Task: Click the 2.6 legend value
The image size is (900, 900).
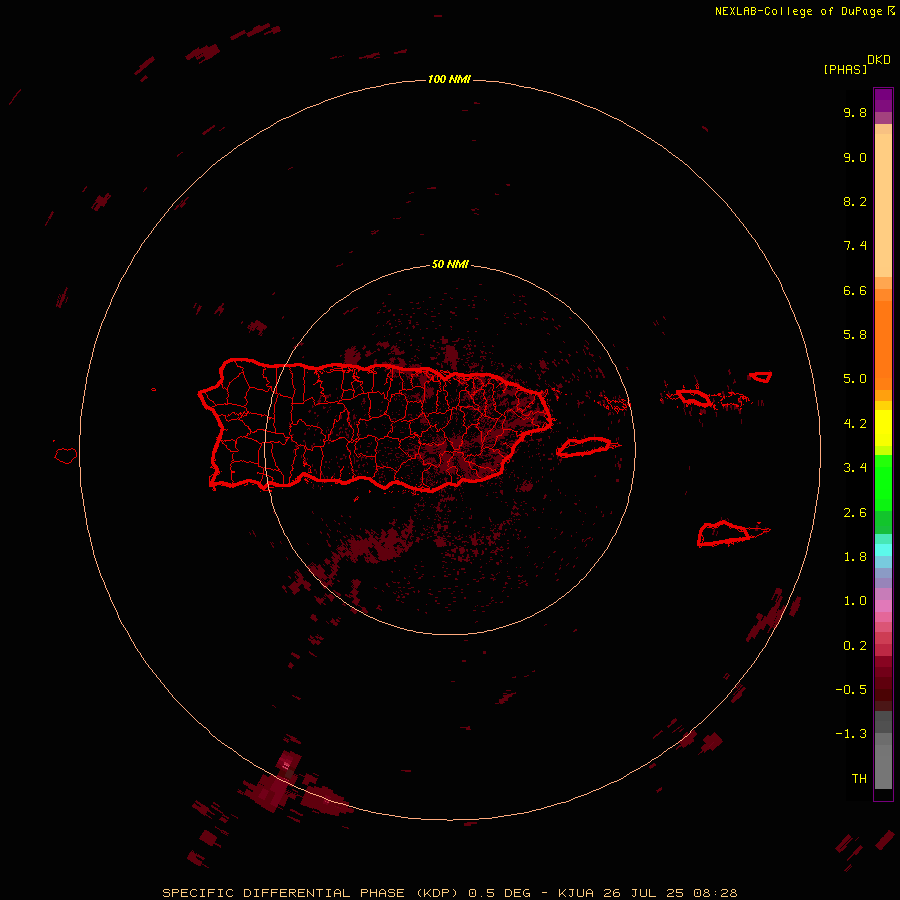Action: pos(855,513)
